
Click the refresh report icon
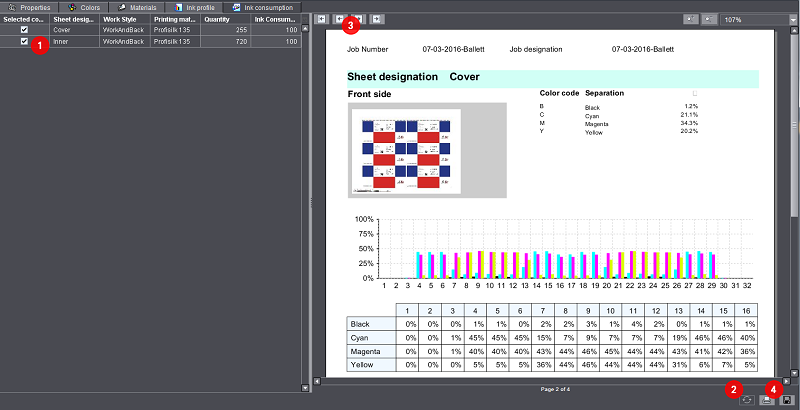point(749,400)
